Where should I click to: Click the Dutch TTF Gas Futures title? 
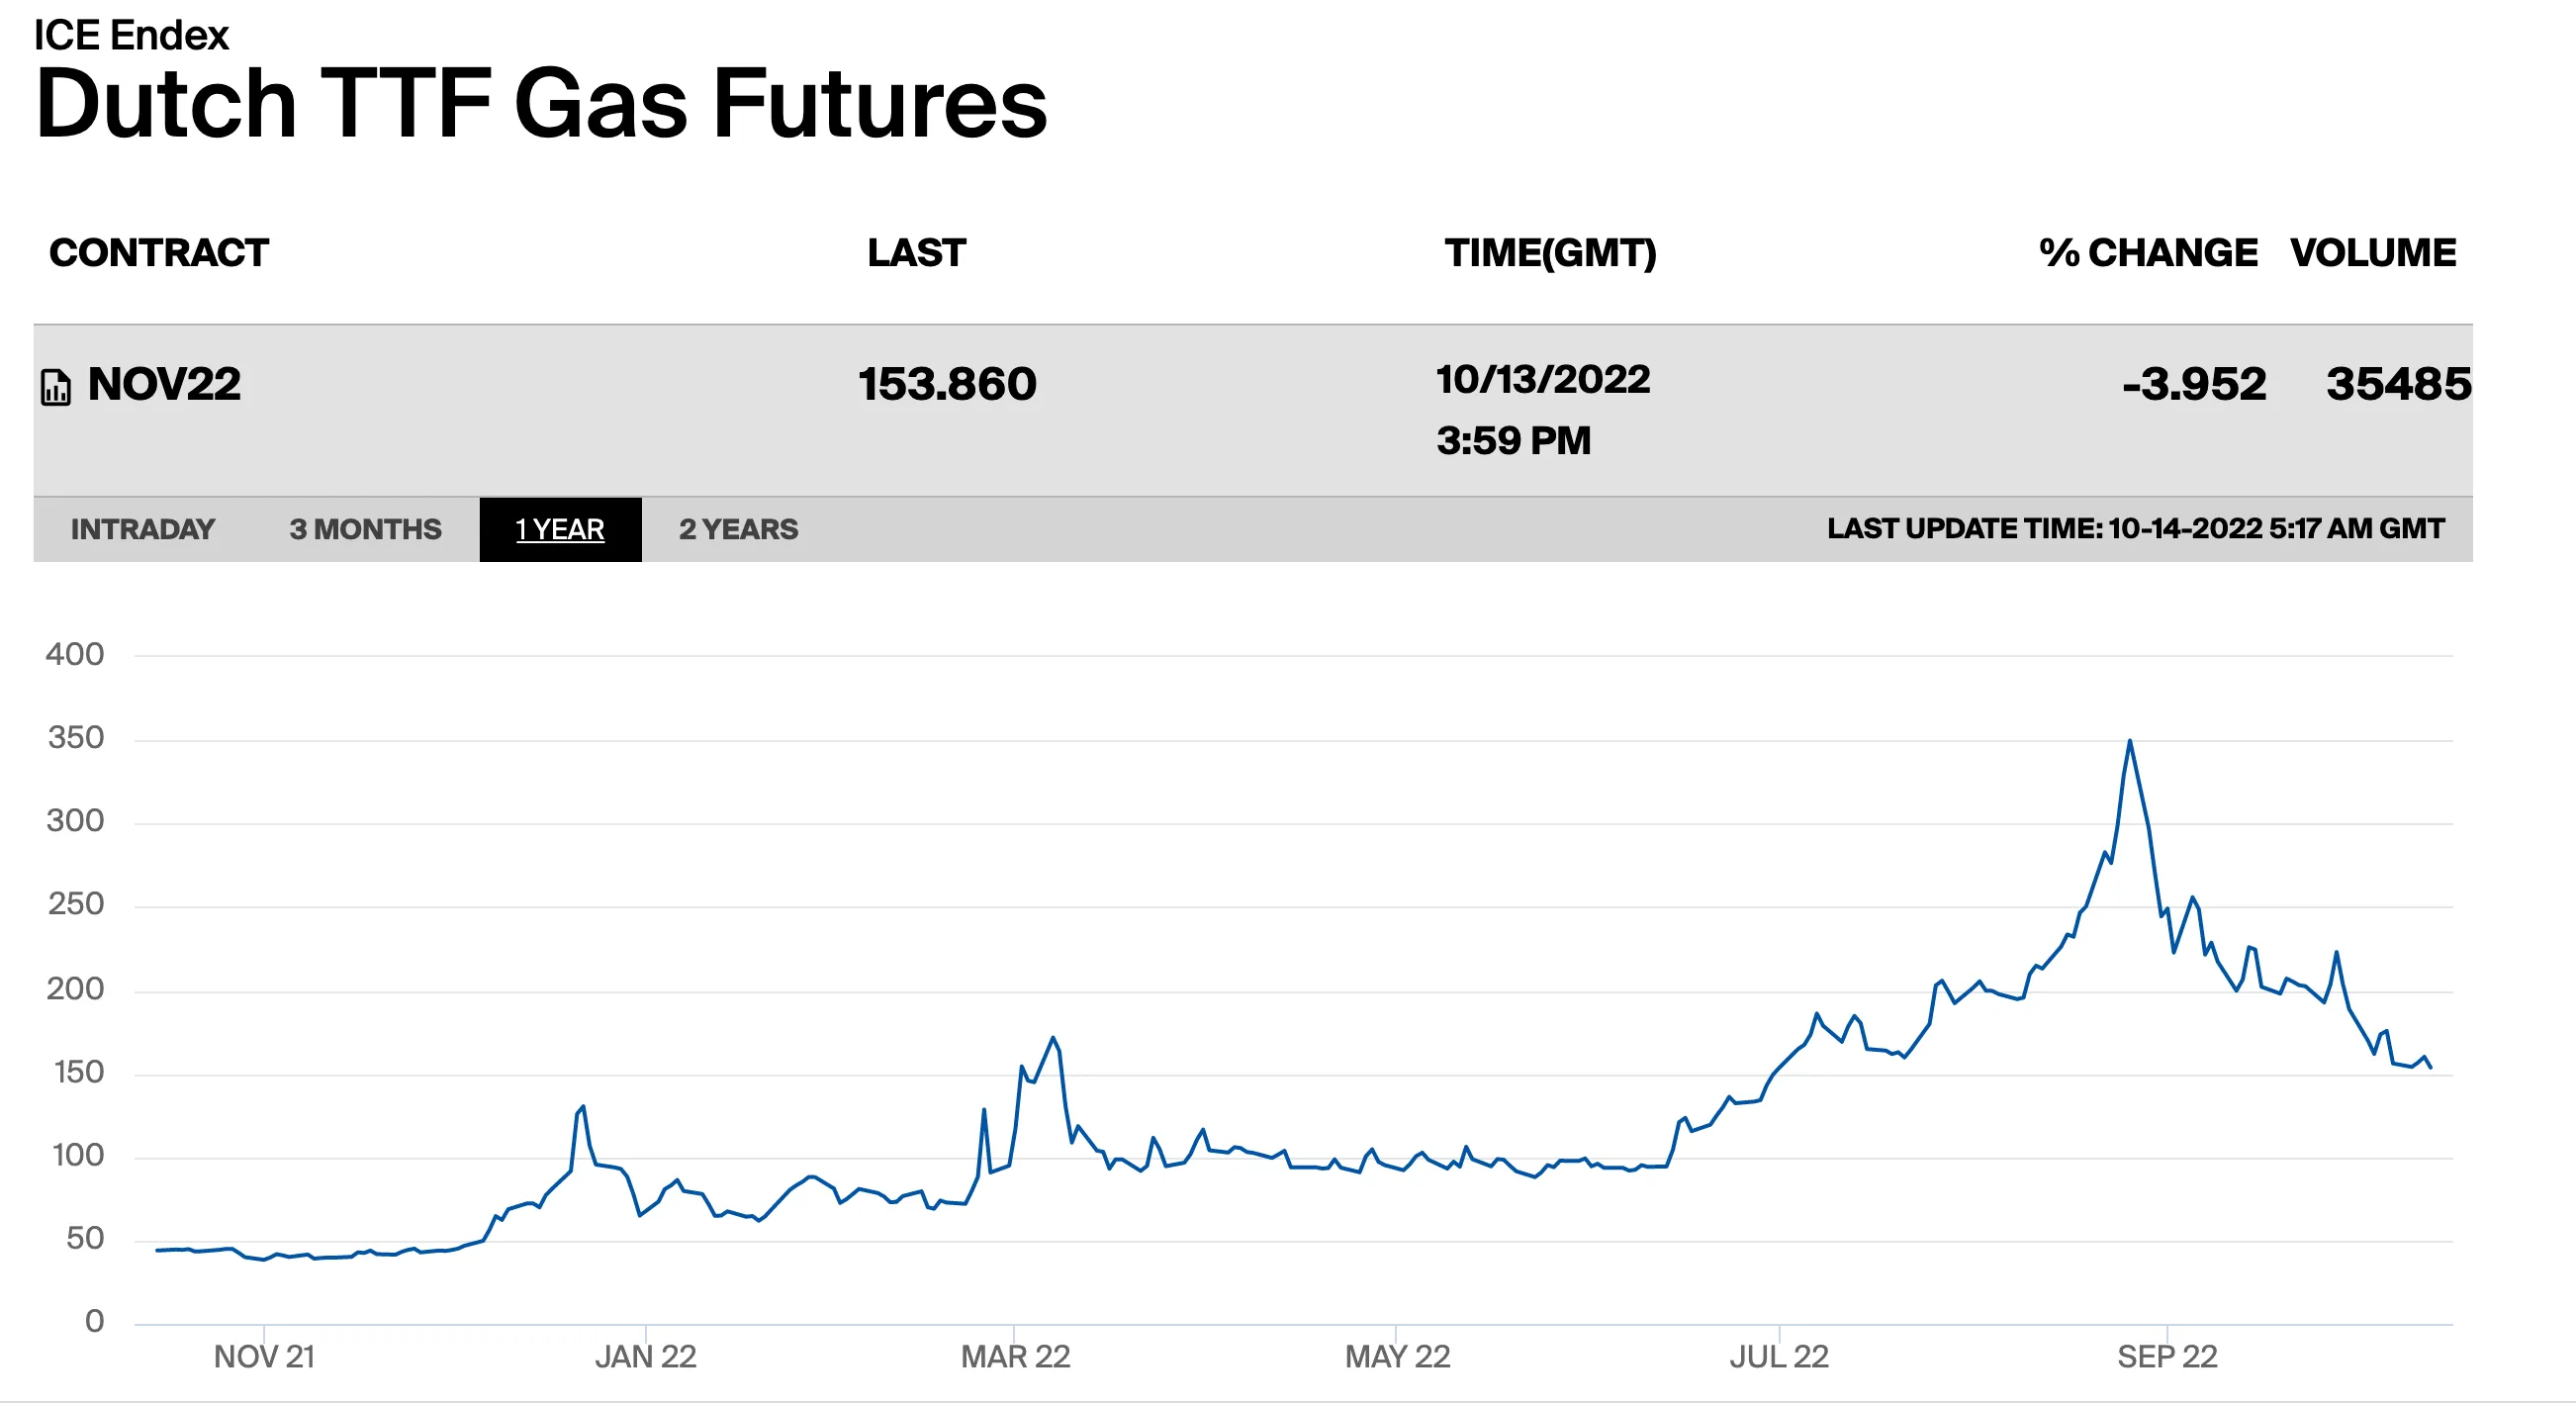pyautogui.click(x=541, y=103)
